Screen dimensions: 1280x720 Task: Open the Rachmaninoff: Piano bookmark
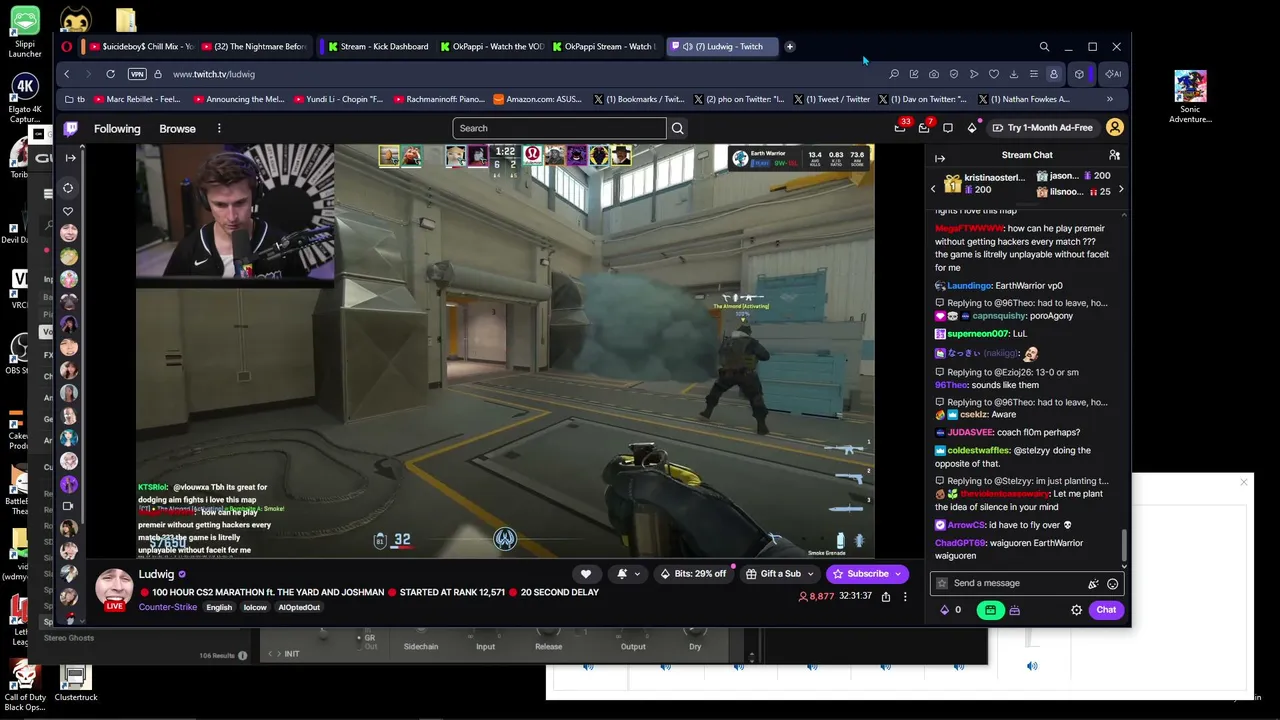point(439,99)
